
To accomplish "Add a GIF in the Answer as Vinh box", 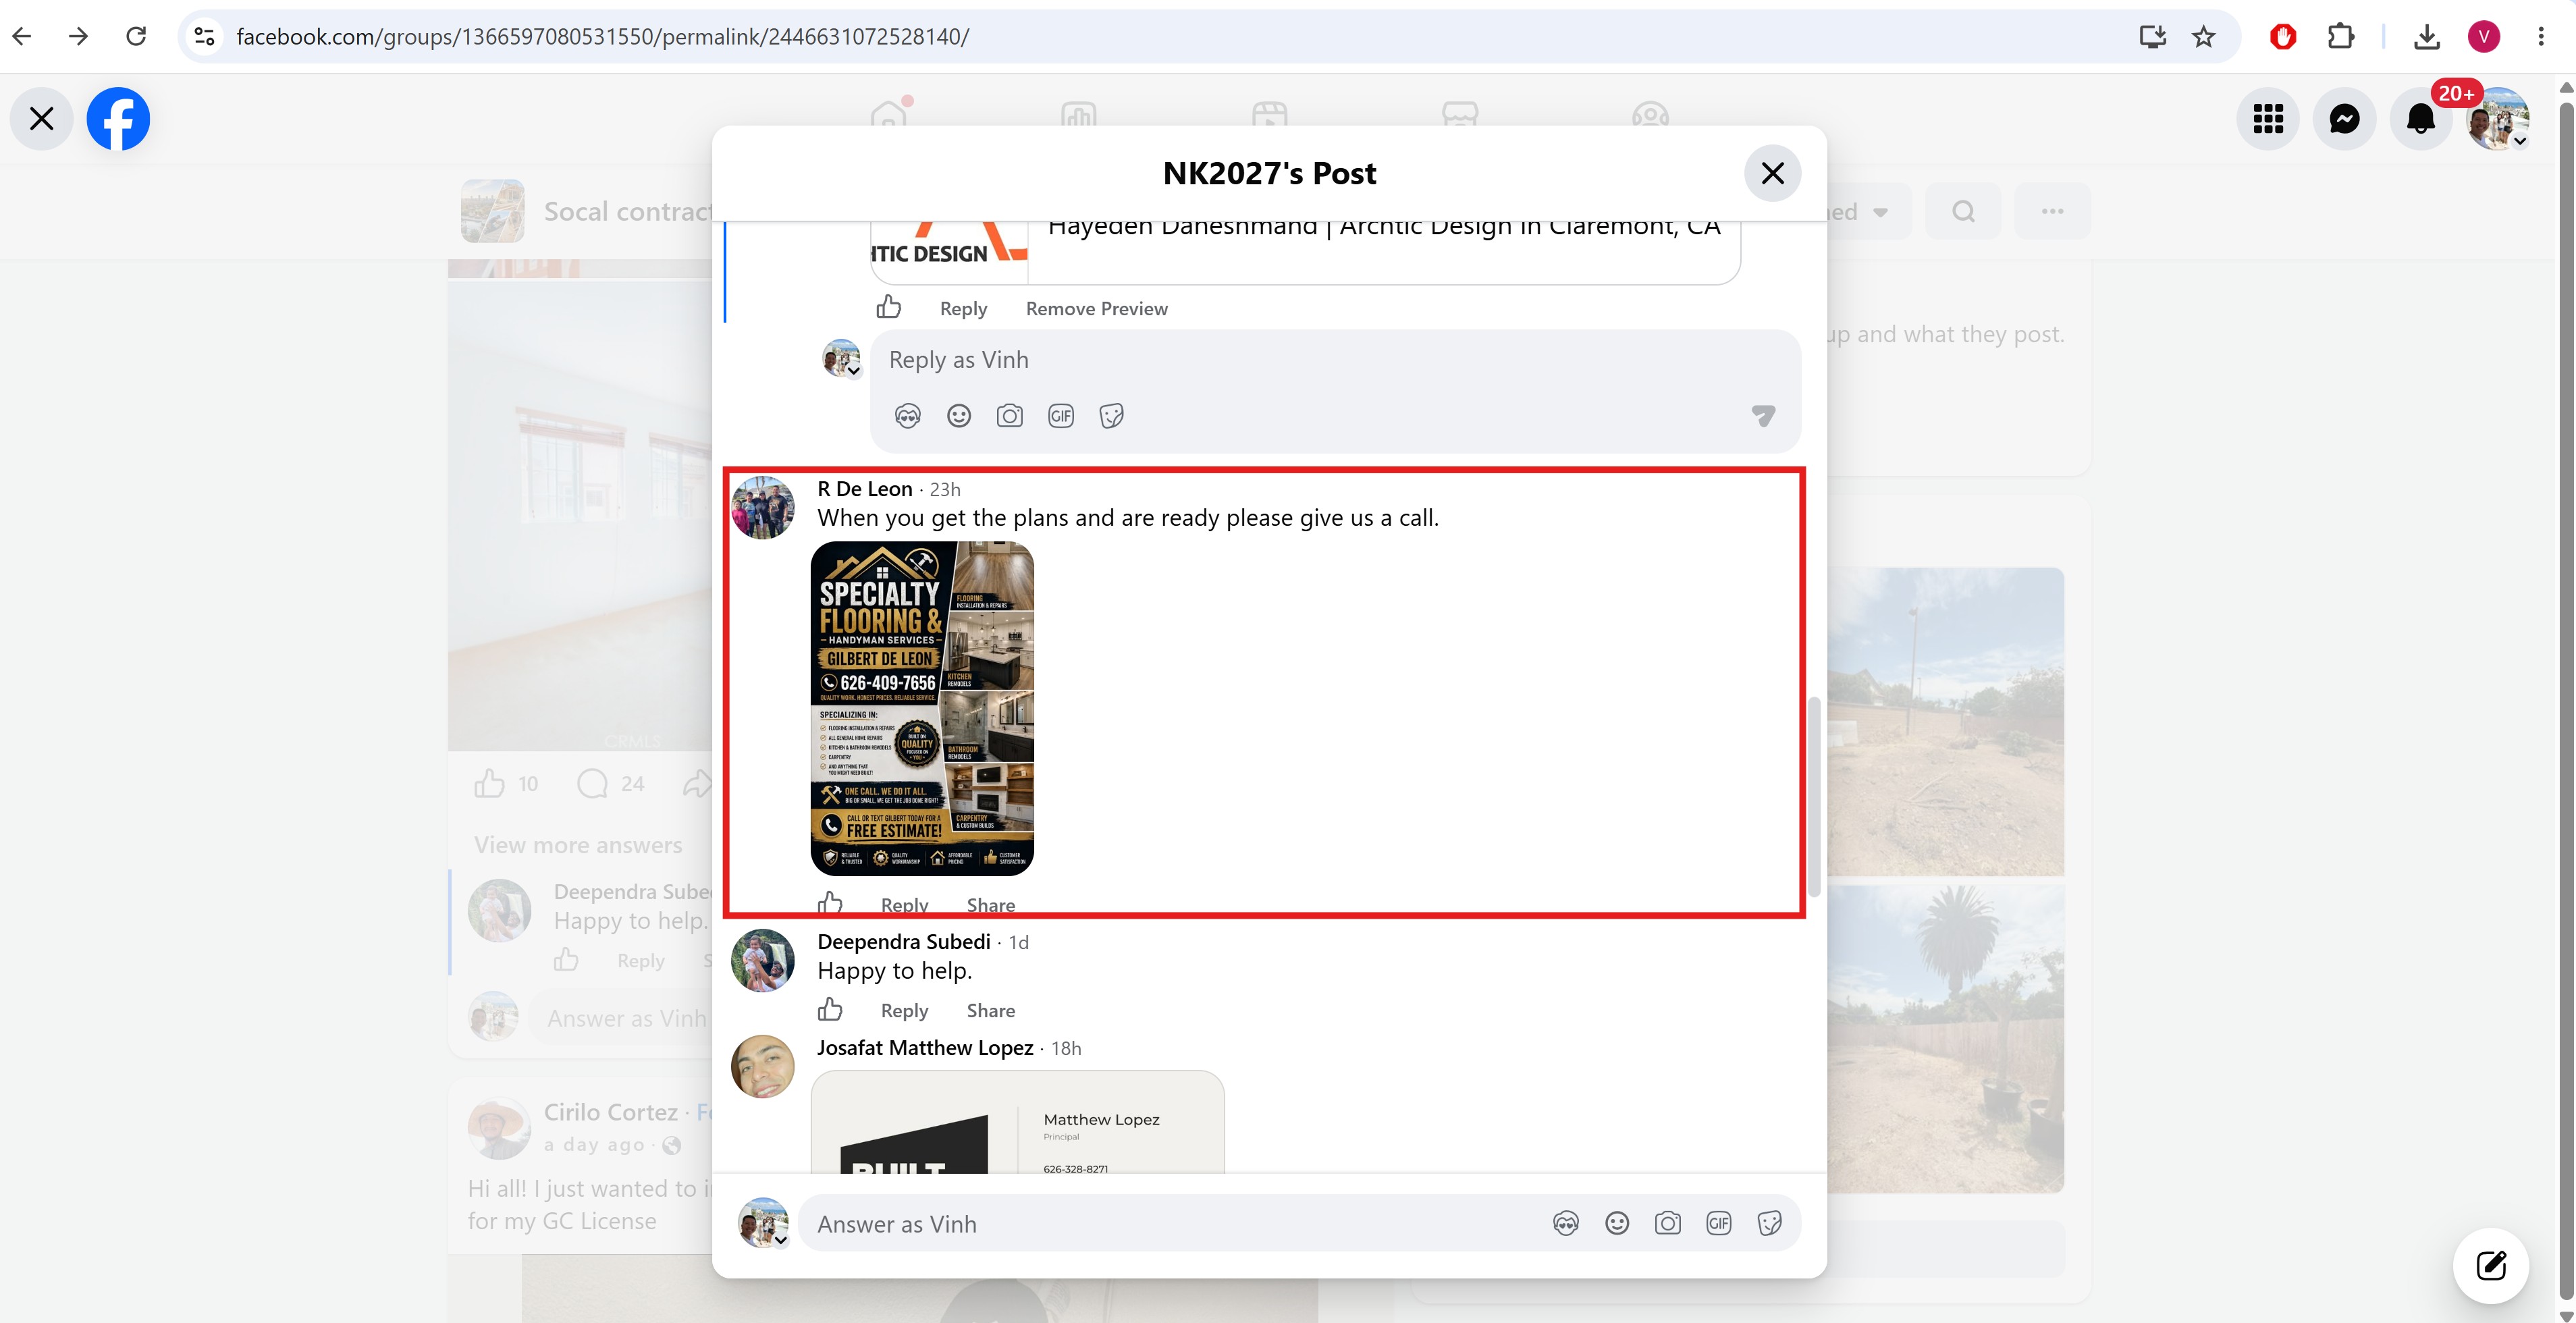I will [x=1719, y=1223].
